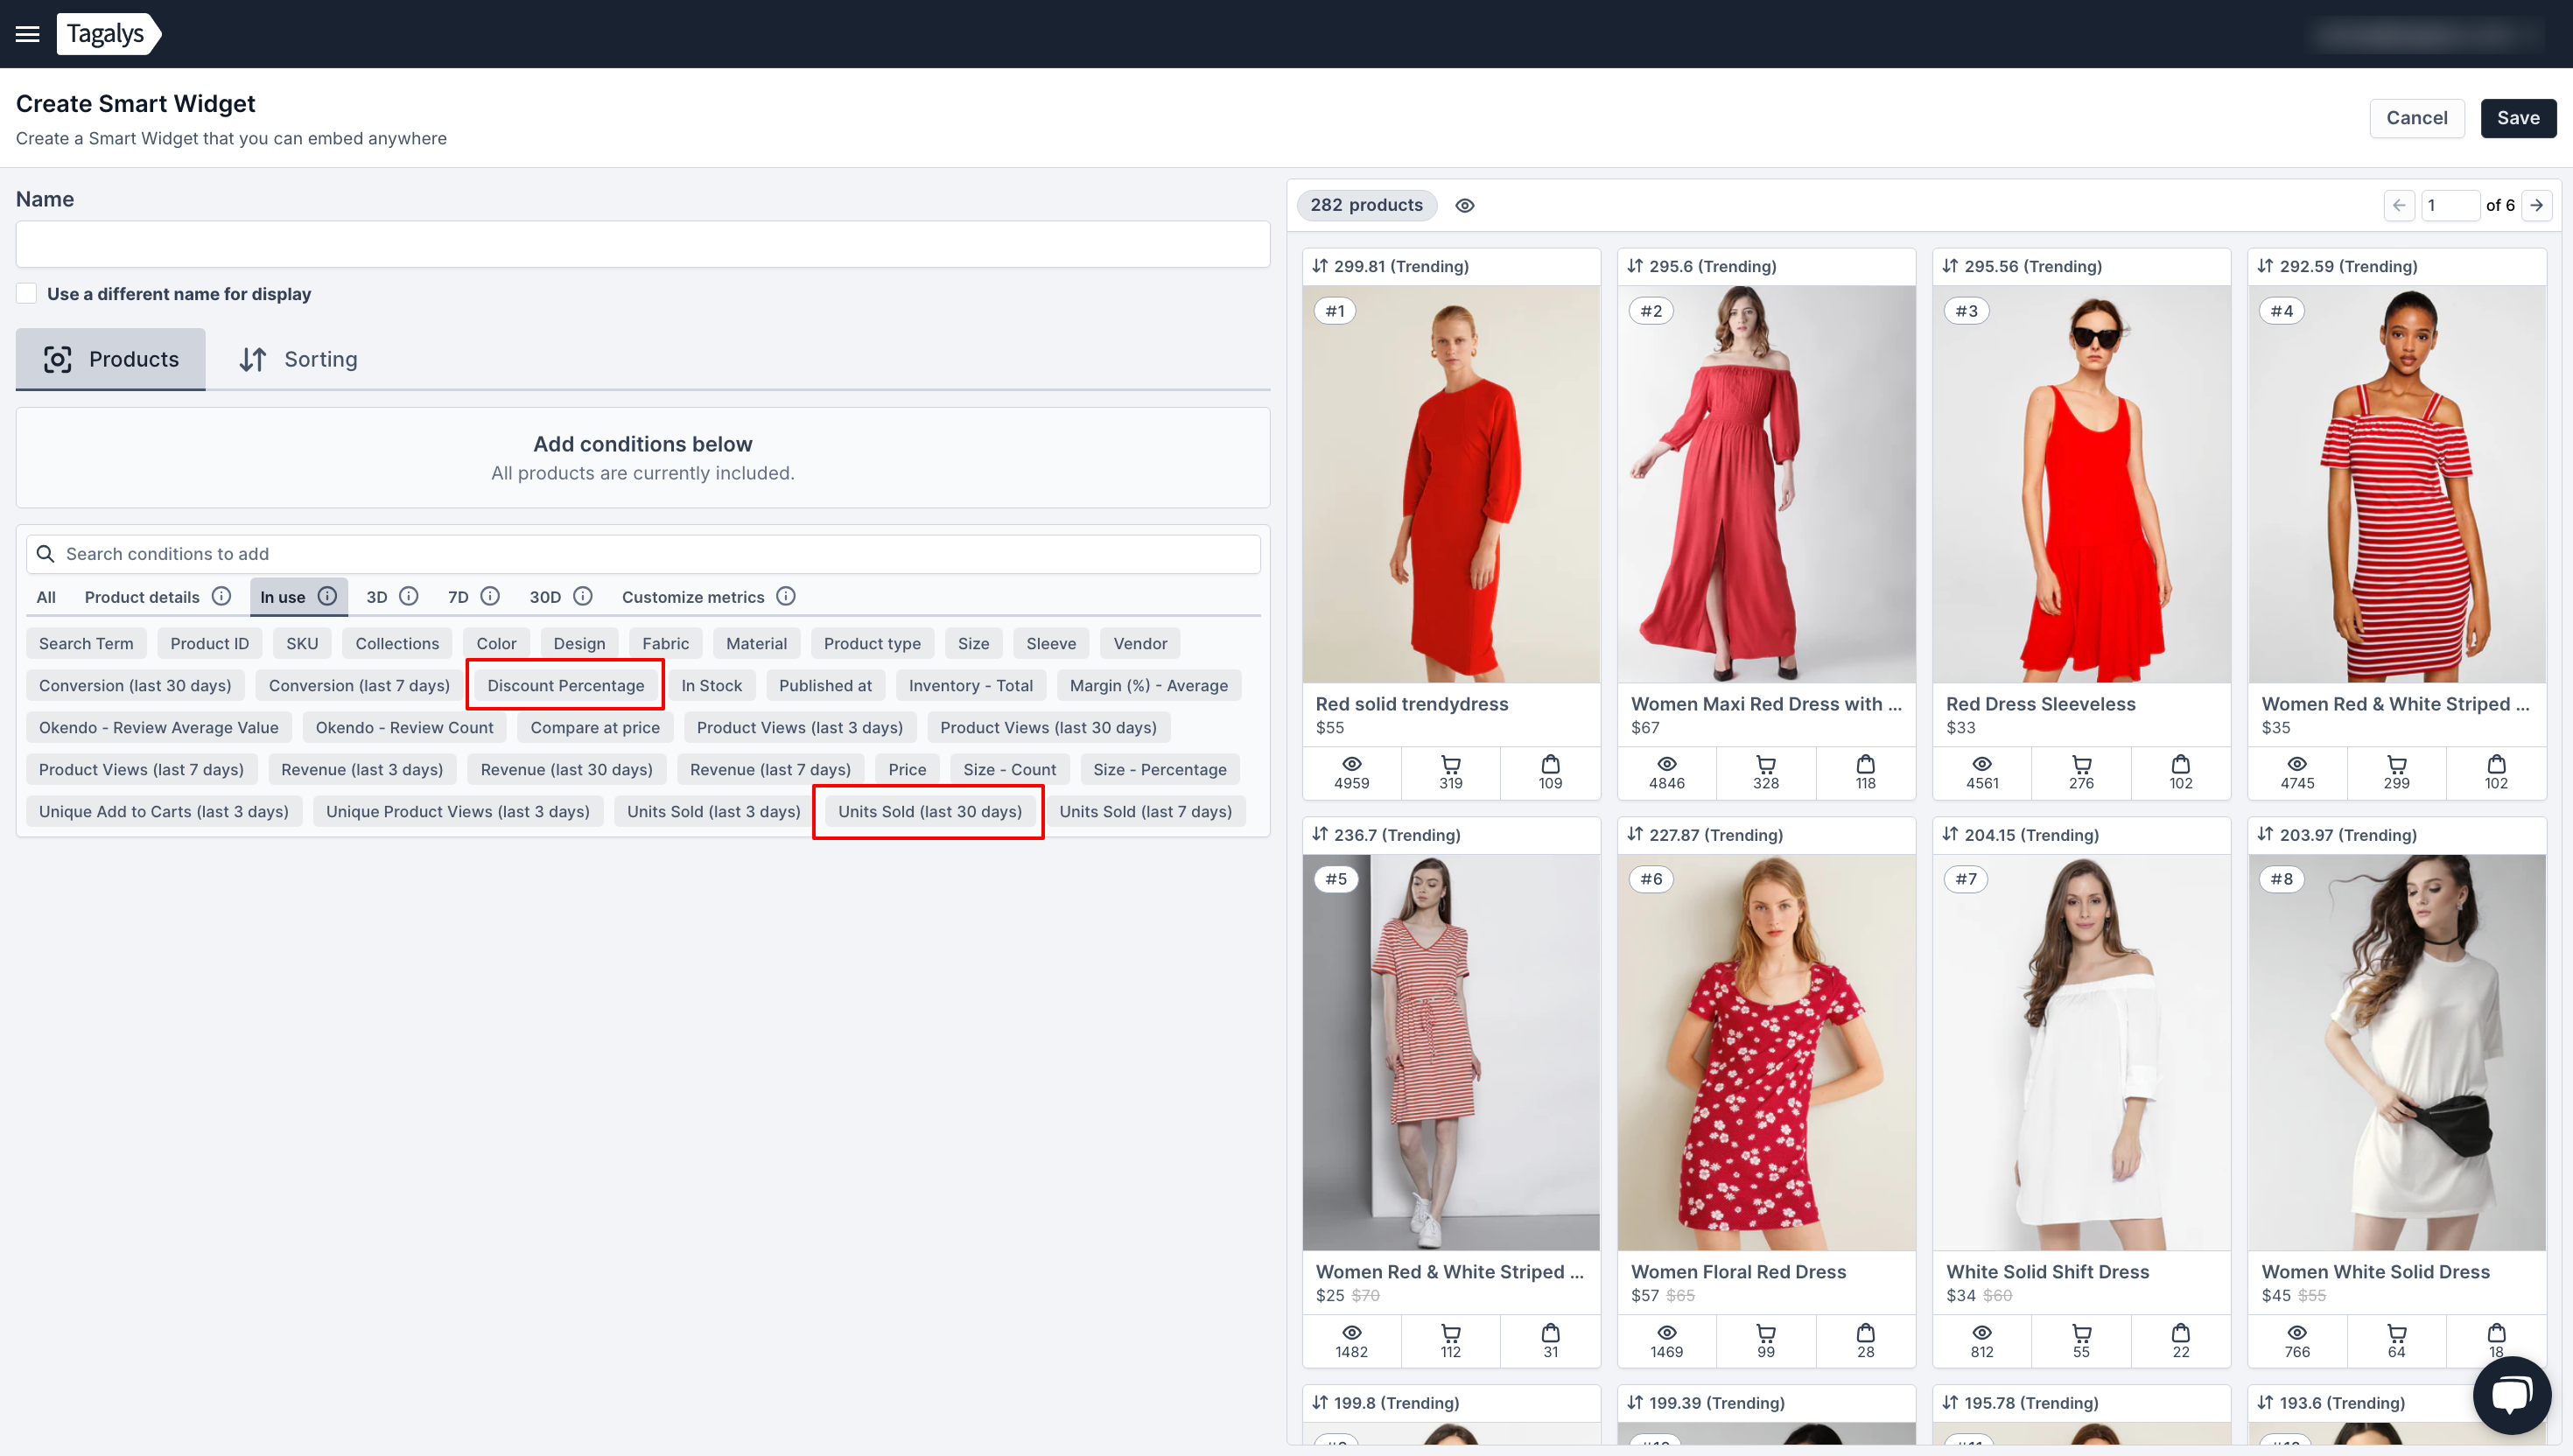The image size is (2573, 1456).
Task: Click the Name input field
Action: point(643,244)
